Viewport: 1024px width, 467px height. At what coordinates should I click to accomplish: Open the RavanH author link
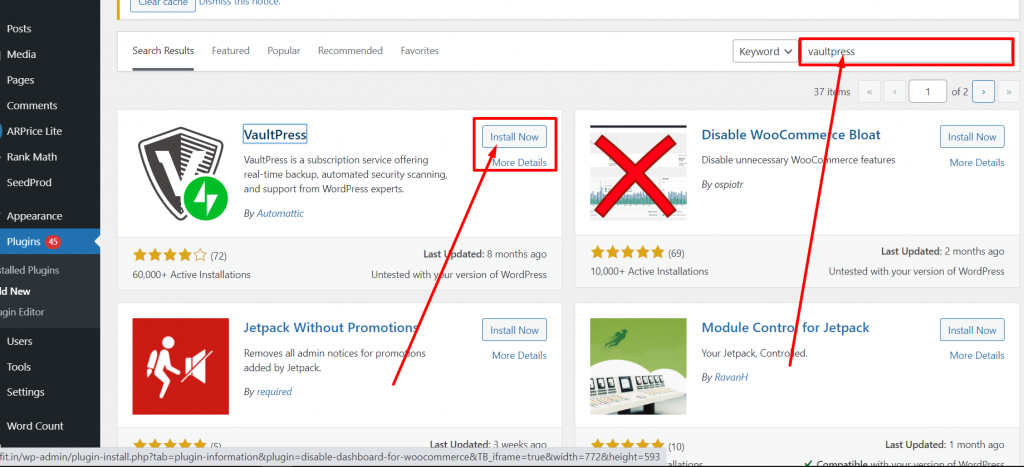[x=731, y=378]
